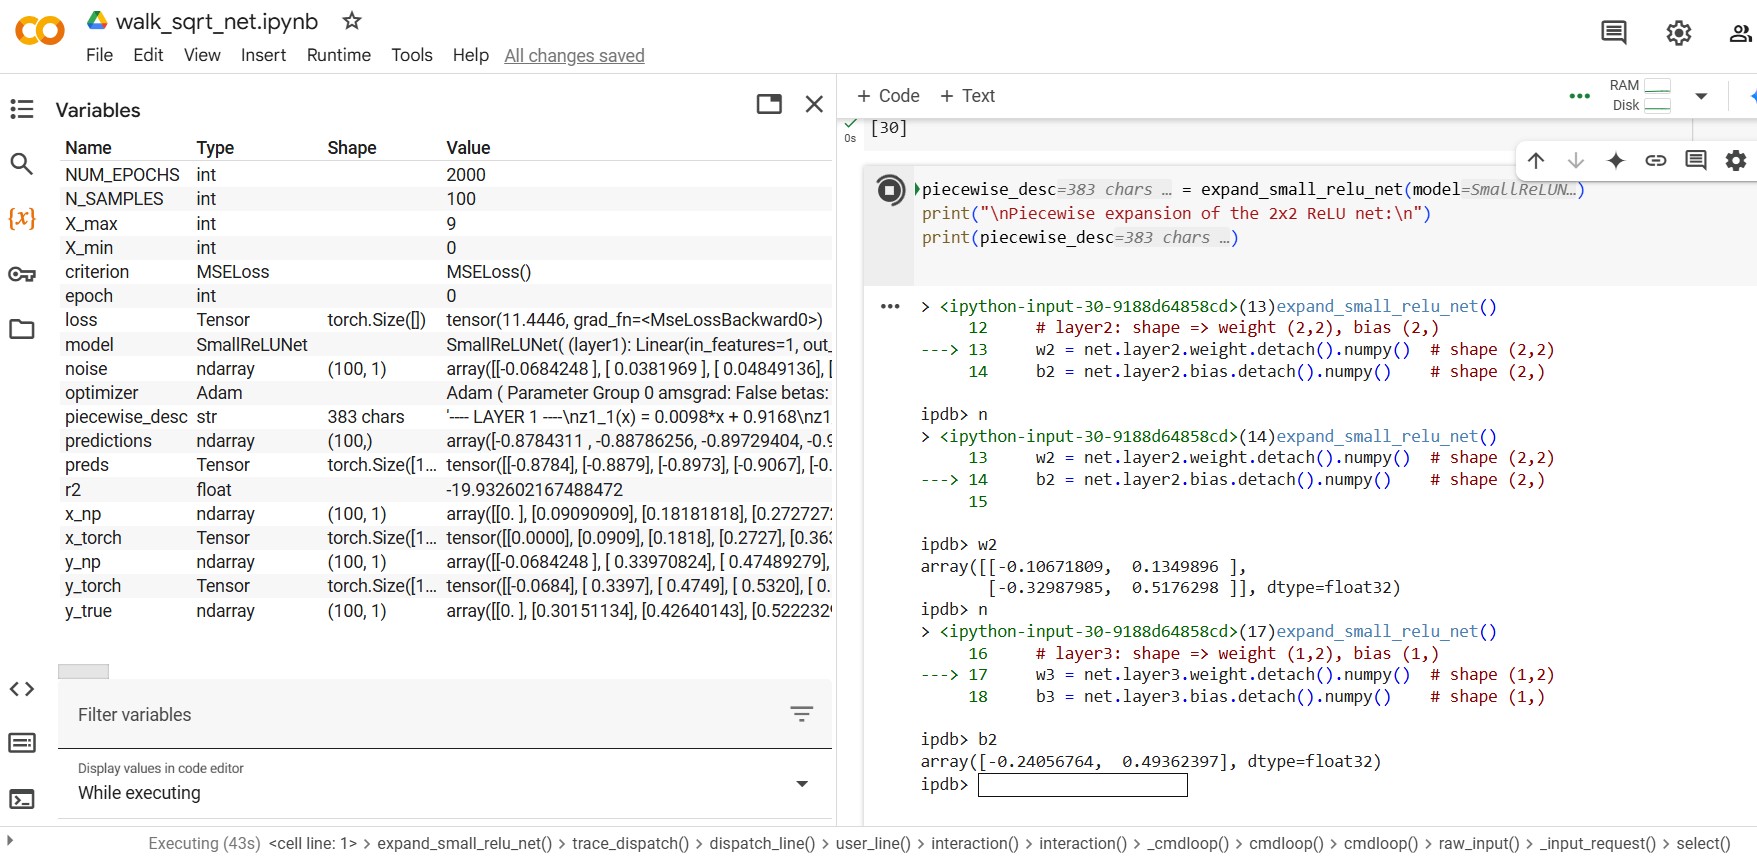The width and height of the screenshot is (1757, 856).
Task: Click trace_dispatch() in the execution stack
Action: (x=630, y=843)
